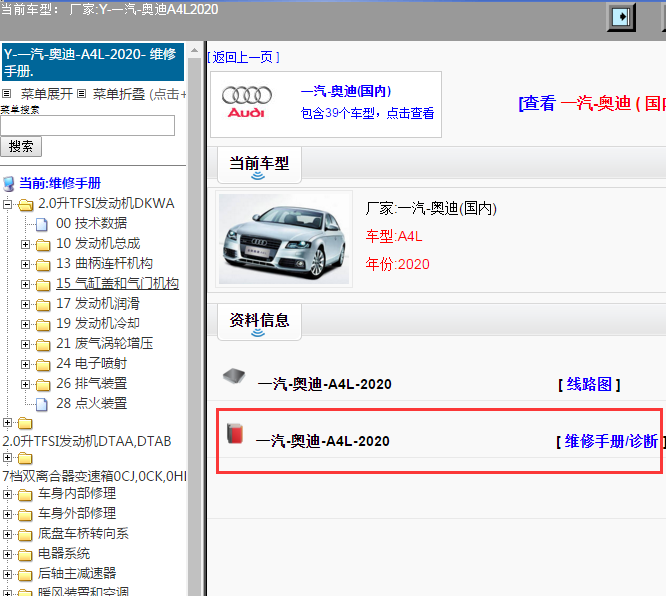The width and height of the screenshot is (666, 596).
Task: Open 00 技术数据 tree item
Action: [x=91, y=223]
